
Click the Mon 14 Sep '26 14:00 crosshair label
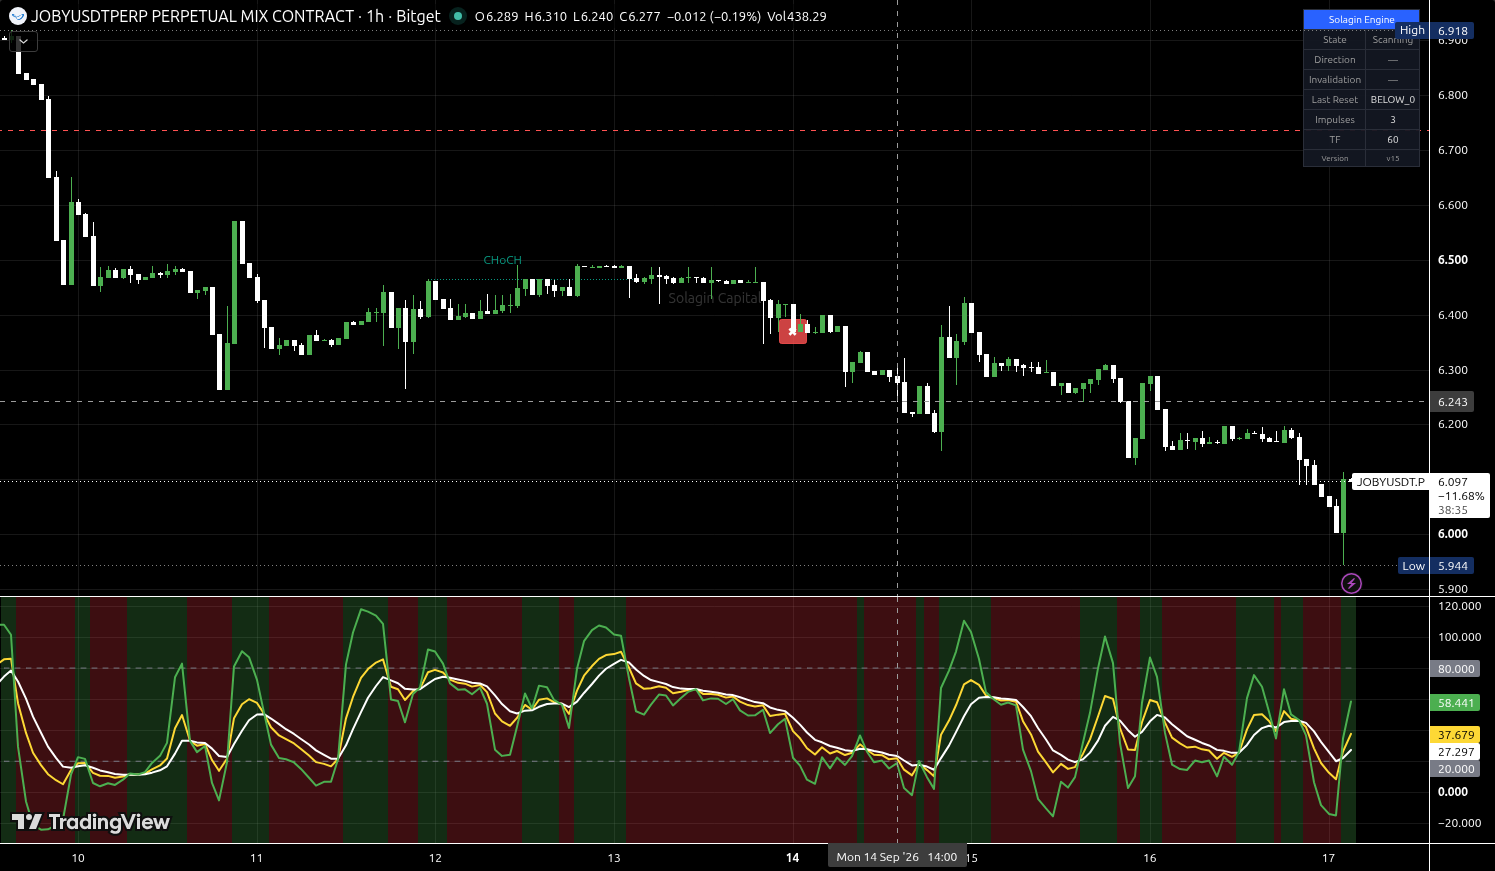(897, 857)
